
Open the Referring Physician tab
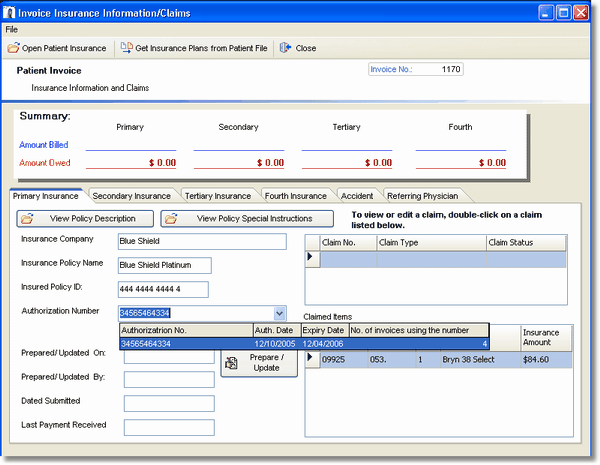[x=422, y=196]
